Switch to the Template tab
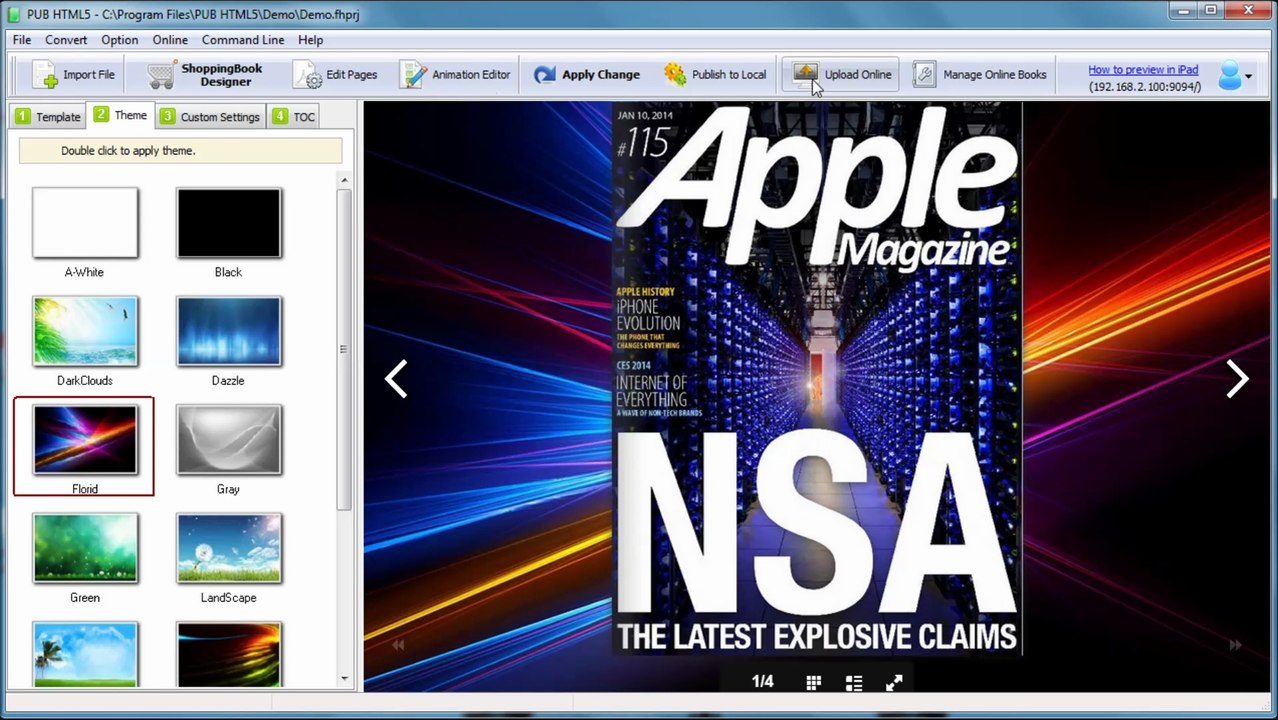This screenshot has width=1278, height=720. pyautogui.click(x=47, y=117)
